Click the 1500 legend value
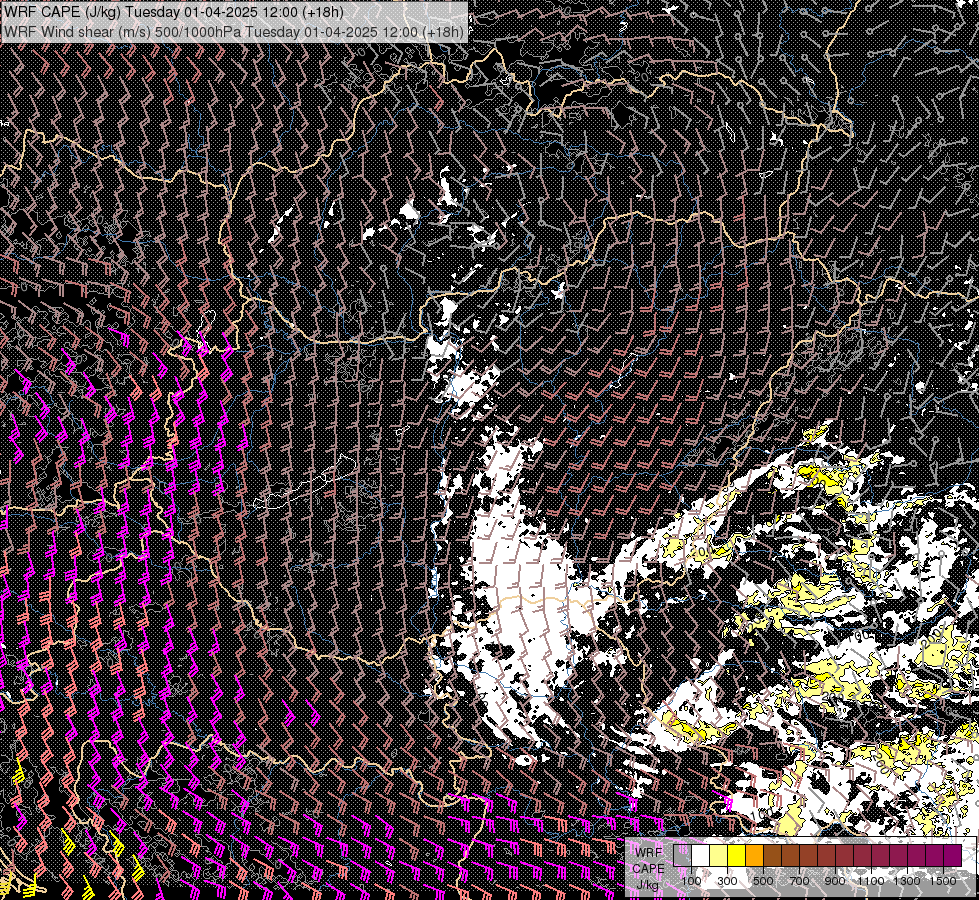 click(943, 881)
